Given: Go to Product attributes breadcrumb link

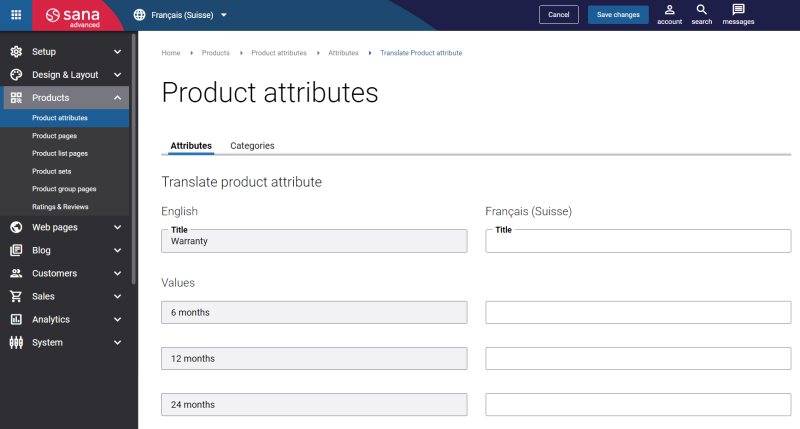Looking at the screenshot, I should 279,53.
